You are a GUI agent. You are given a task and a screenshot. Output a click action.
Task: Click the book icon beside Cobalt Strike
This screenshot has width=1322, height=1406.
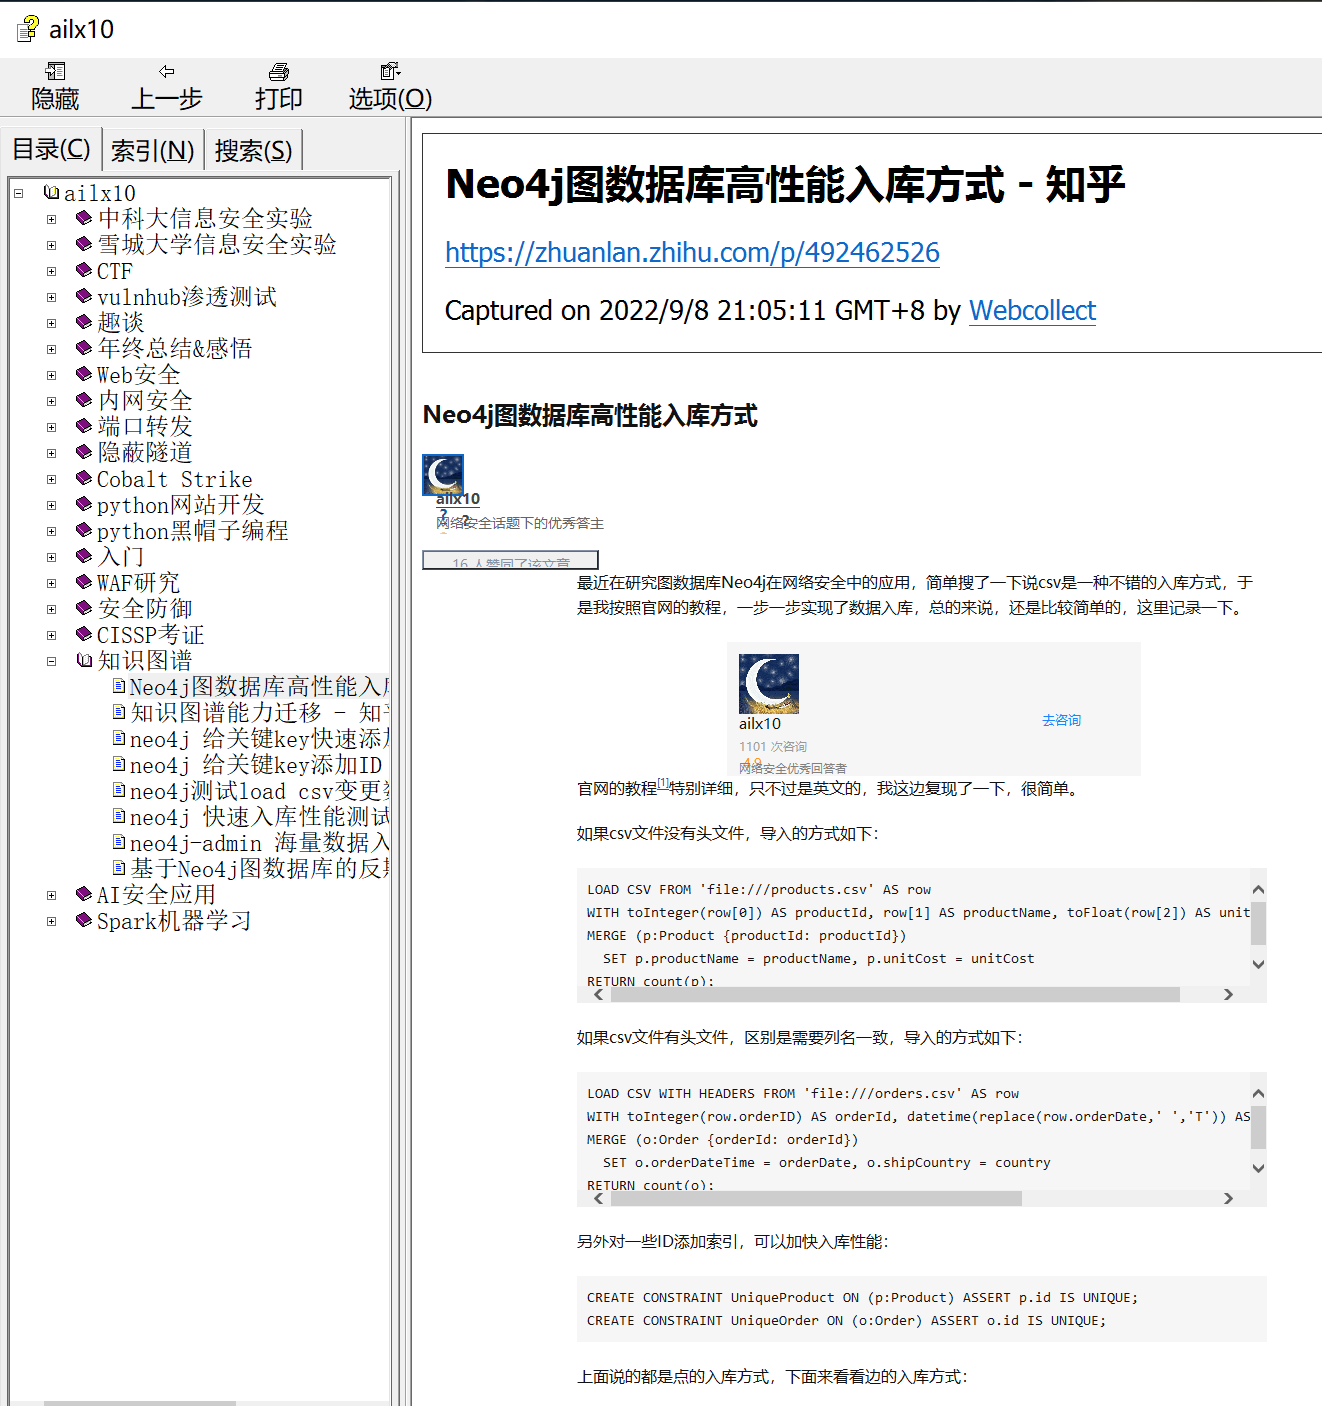click(x=84, y=478)
